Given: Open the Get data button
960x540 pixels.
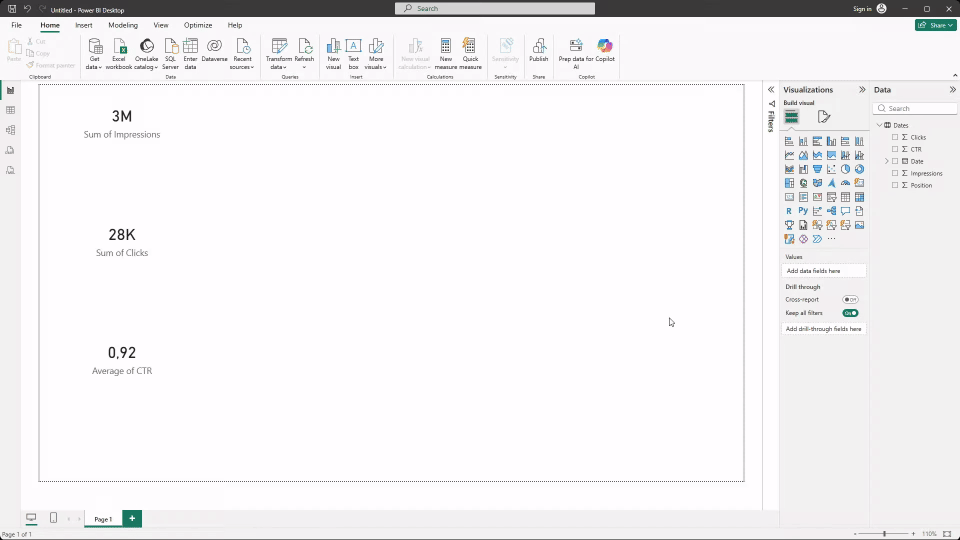Looking at the screenshot, I should (x=94, y=54).
